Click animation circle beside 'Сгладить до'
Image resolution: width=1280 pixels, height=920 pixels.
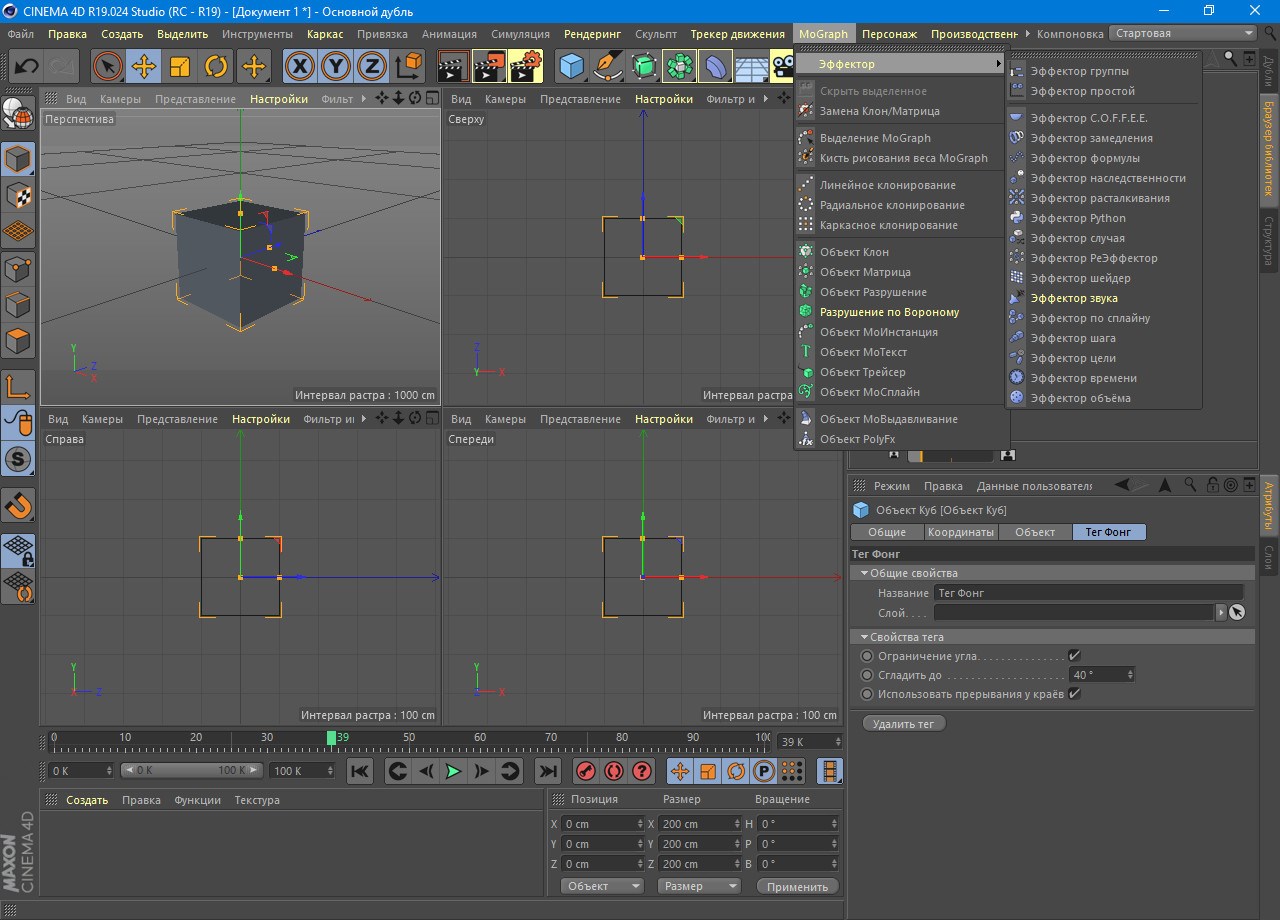[867, 675]
